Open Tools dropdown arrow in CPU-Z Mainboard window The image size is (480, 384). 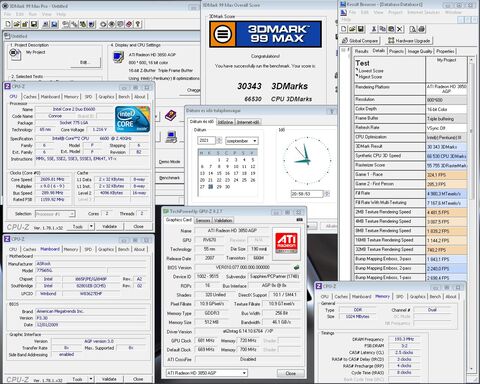pyautogui.click(x=91, y=379)
